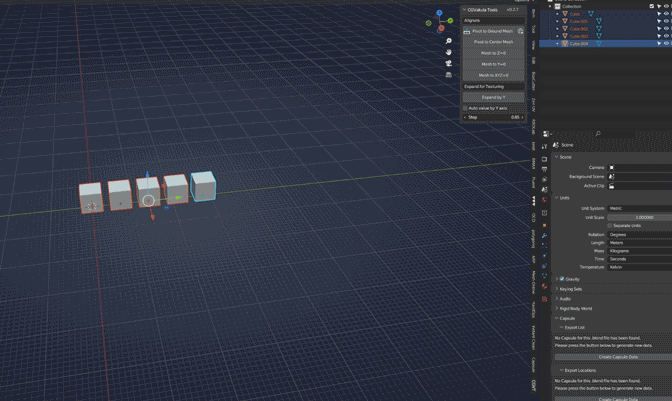The width and height of the screenshot is (672, 401).
Task: Hide Cube object with eye icon
Action: [666, 14]
